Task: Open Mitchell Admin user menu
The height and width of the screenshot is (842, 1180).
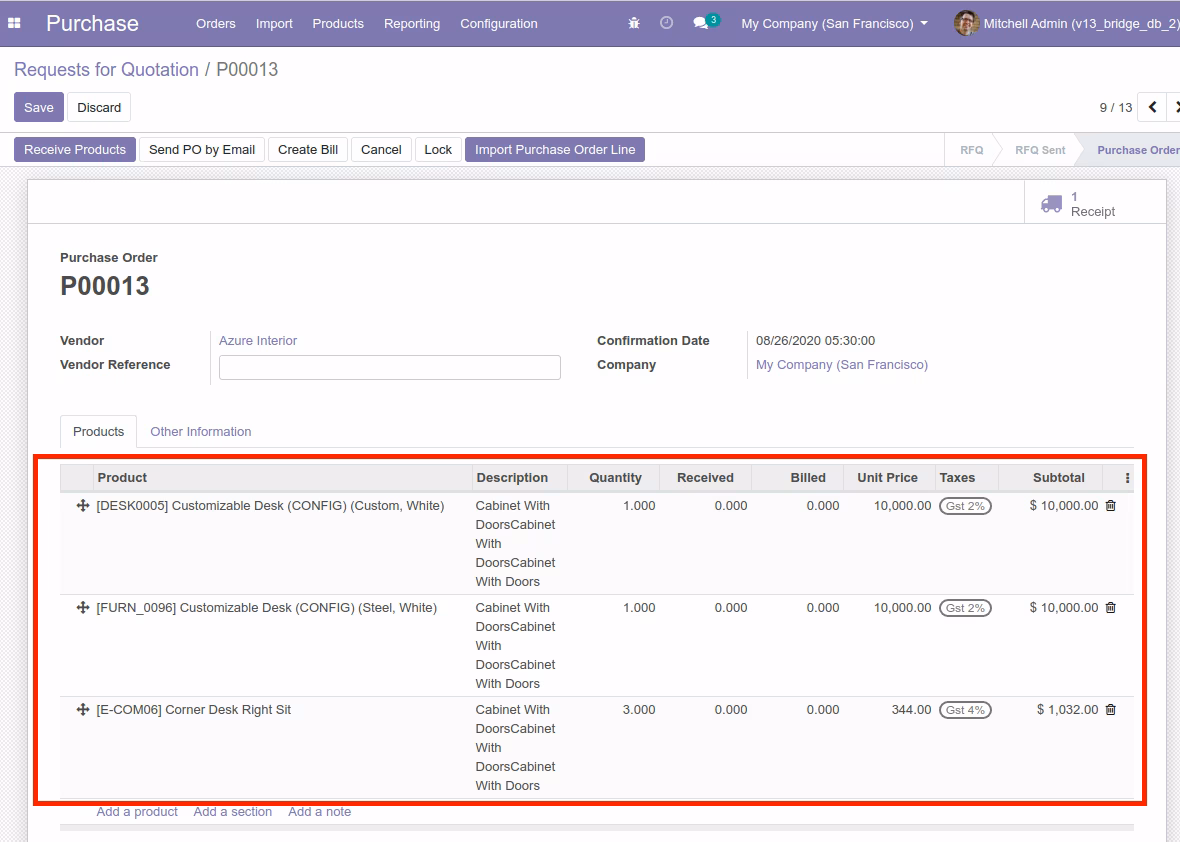Action: tap(1067, 23)
